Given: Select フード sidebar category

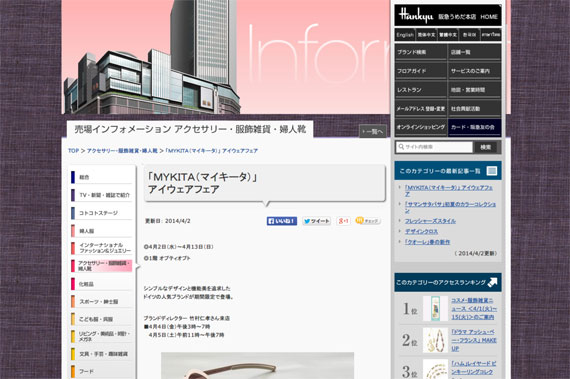Looking at the screenshot, I should [101, 371].
